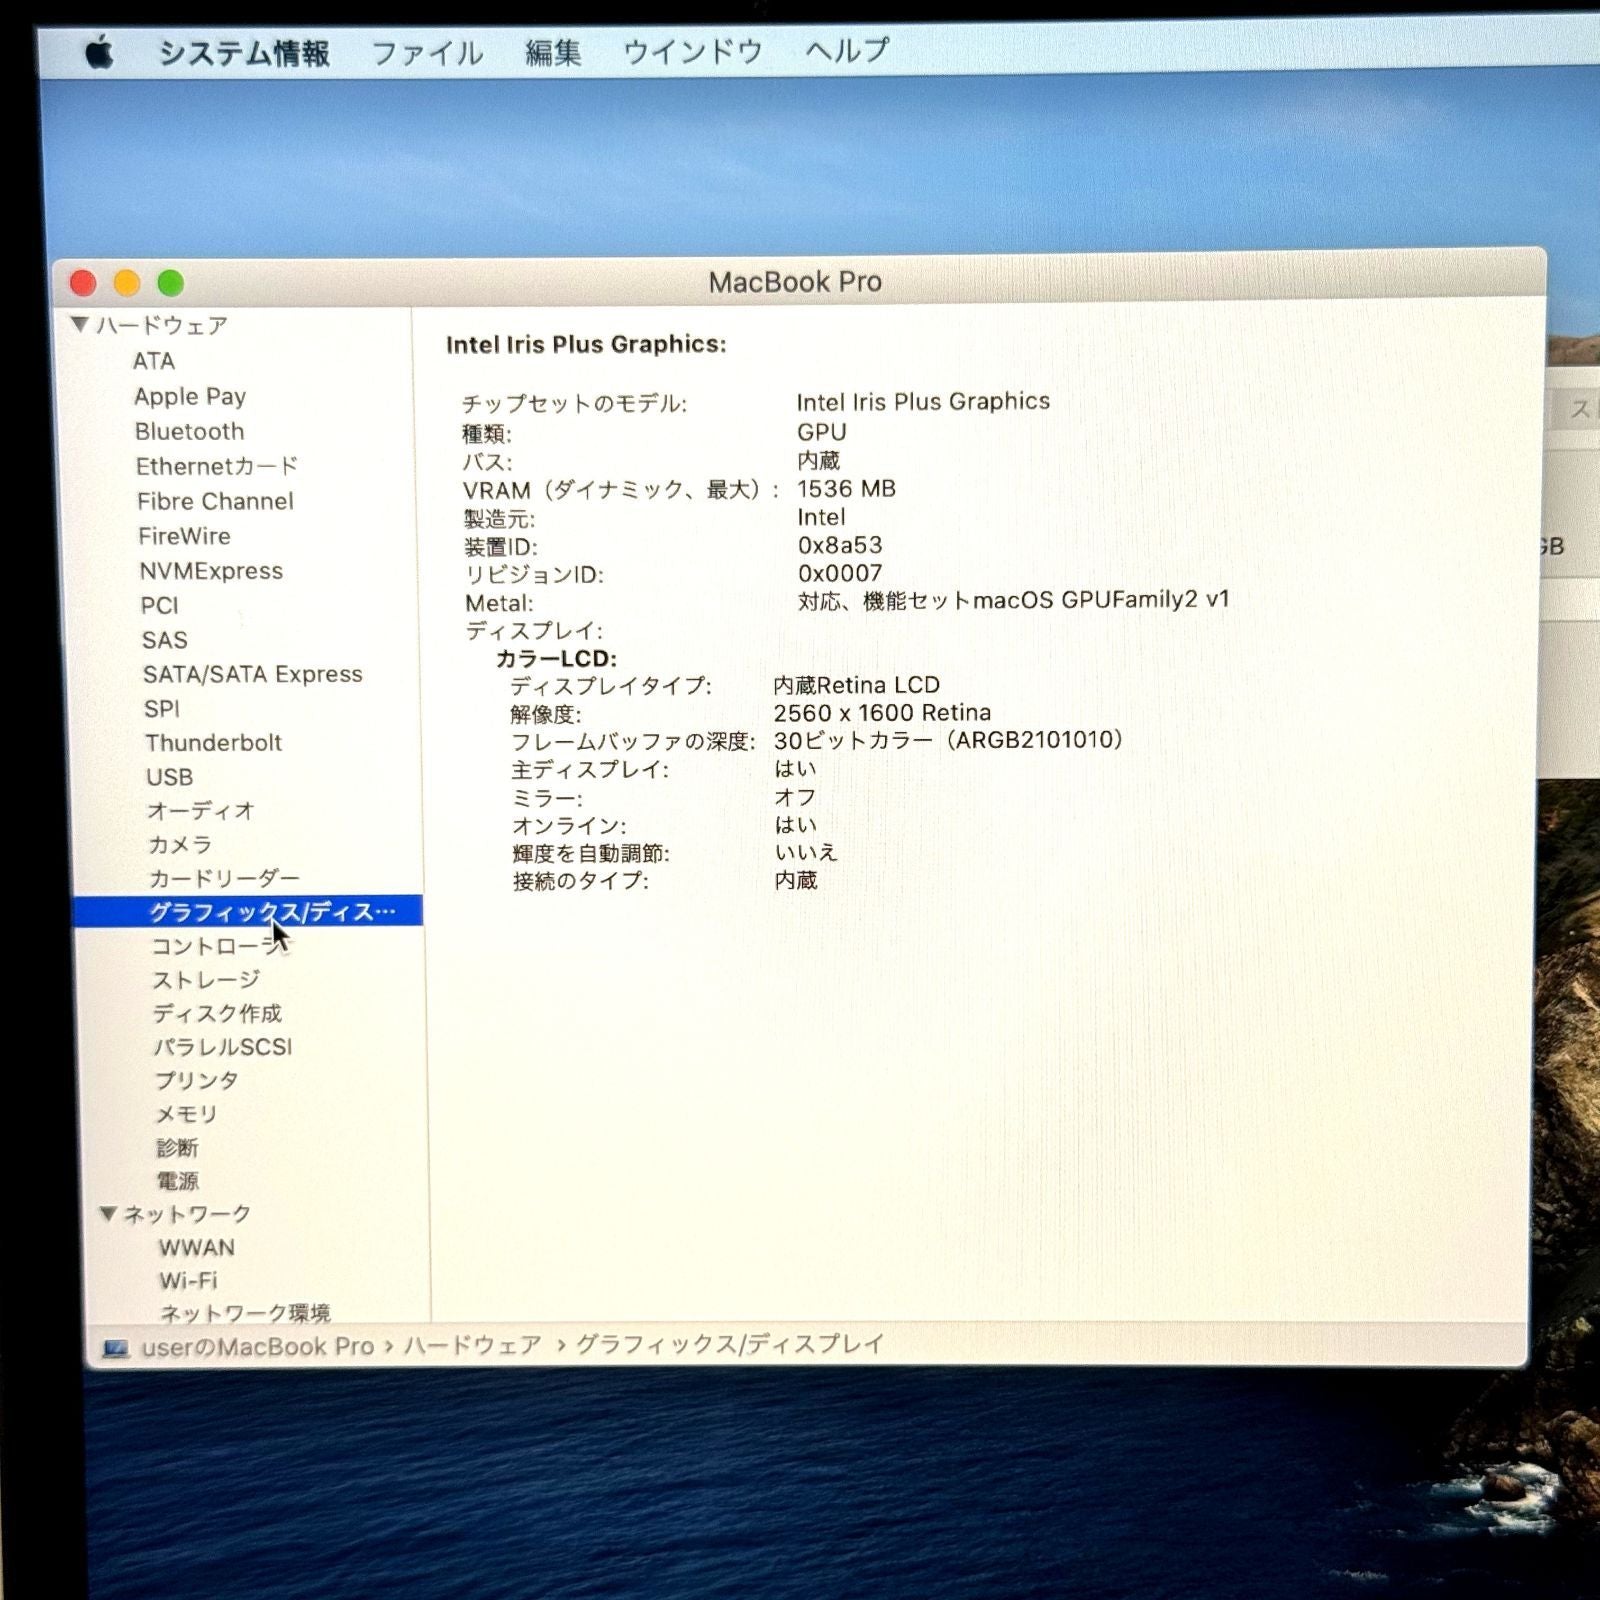The height and width of the screenshot is (1600, 1600).
Task: Click the MacBook Pro window title
Action: click(795, 282)
